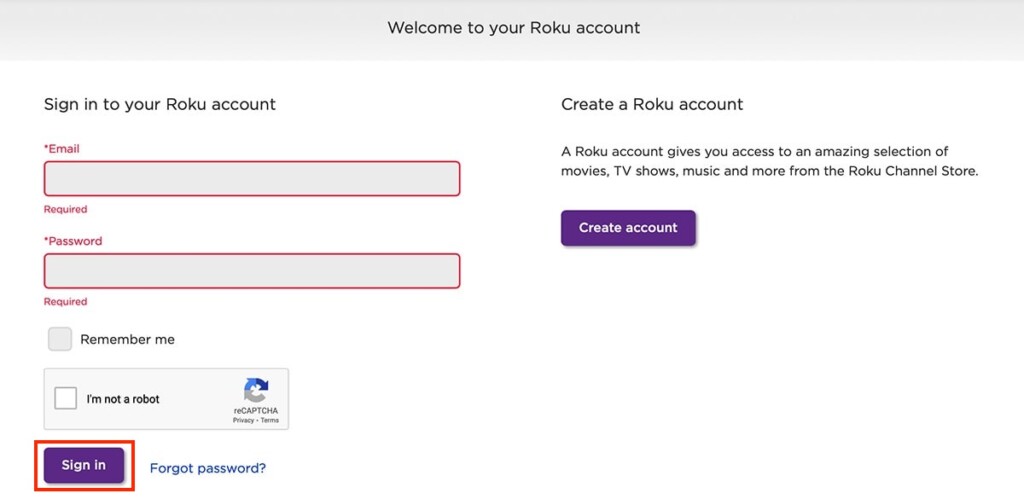This screenshot has width=1024, height=499.
Task: Open the reCAPTCHA Privacy link
Action: [244, 421]
